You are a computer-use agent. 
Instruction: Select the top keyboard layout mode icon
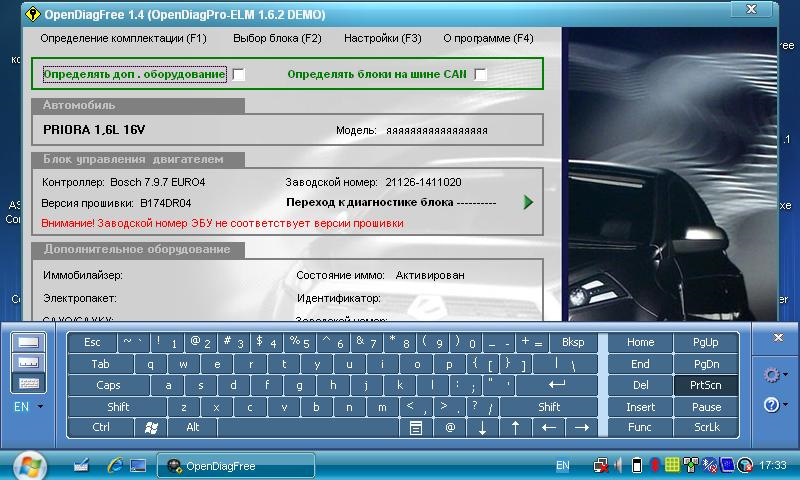29,342
